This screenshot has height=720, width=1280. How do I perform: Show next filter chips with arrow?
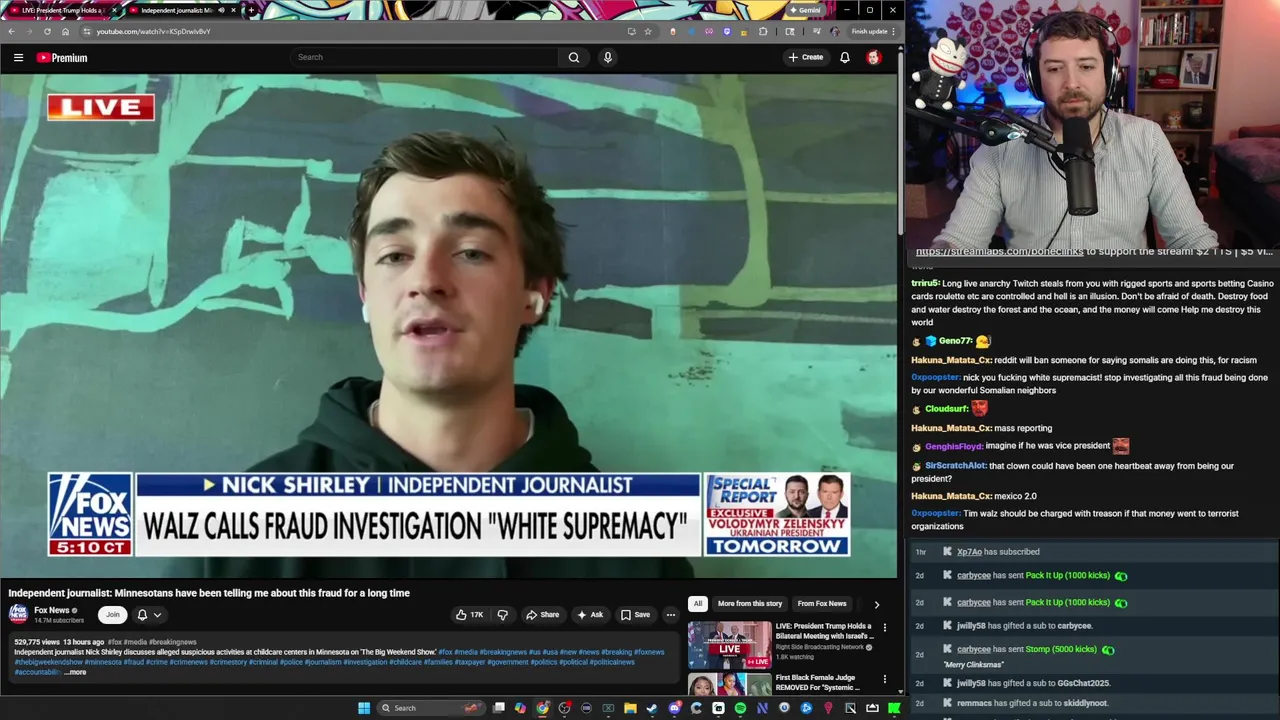pos(877,604)
